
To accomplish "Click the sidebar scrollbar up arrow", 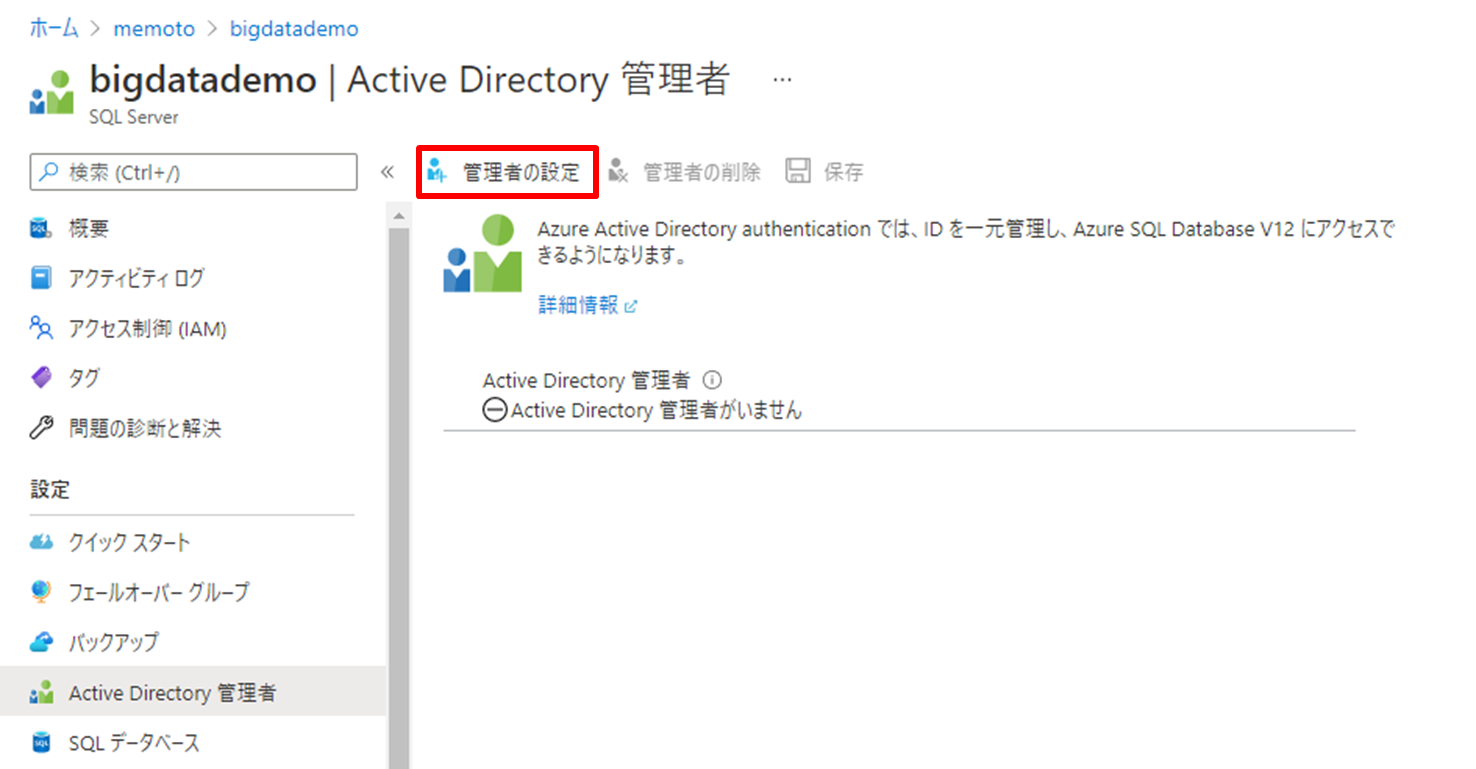I will click(x=399, y=216).
